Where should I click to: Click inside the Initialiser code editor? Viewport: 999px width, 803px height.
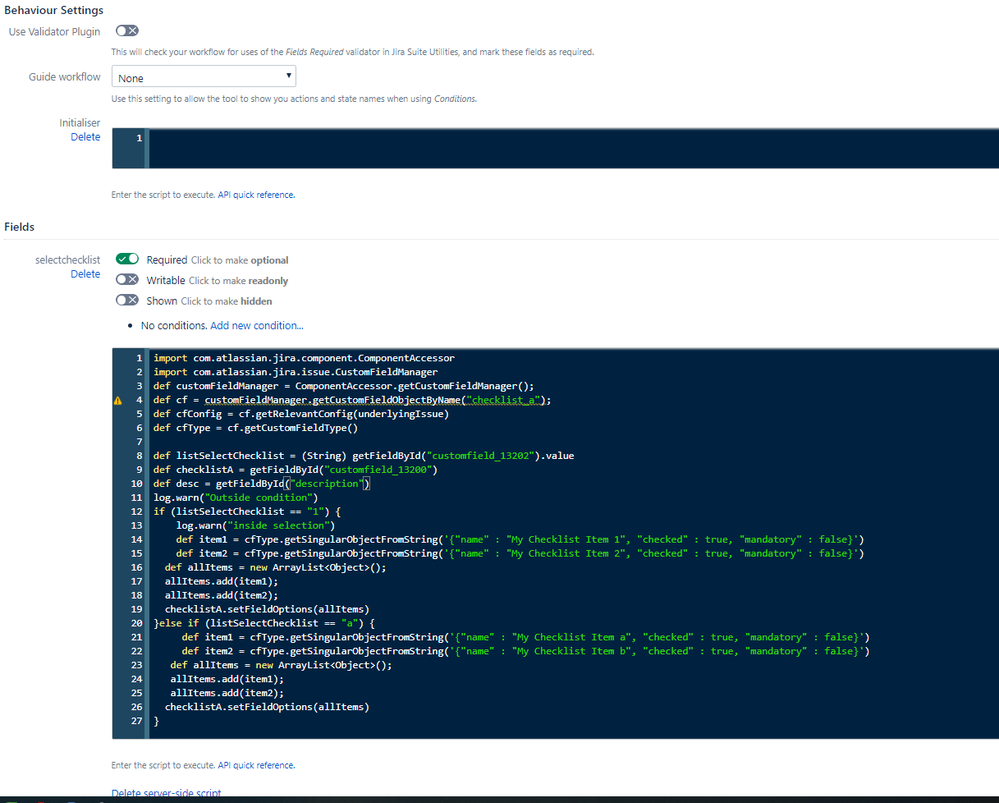[x=573, y=148]
